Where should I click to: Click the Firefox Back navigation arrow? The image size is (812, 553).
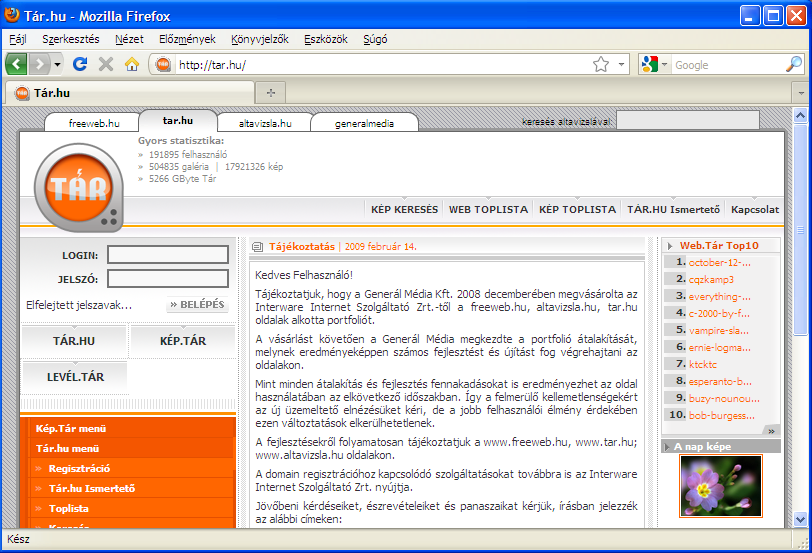[17, 64]
